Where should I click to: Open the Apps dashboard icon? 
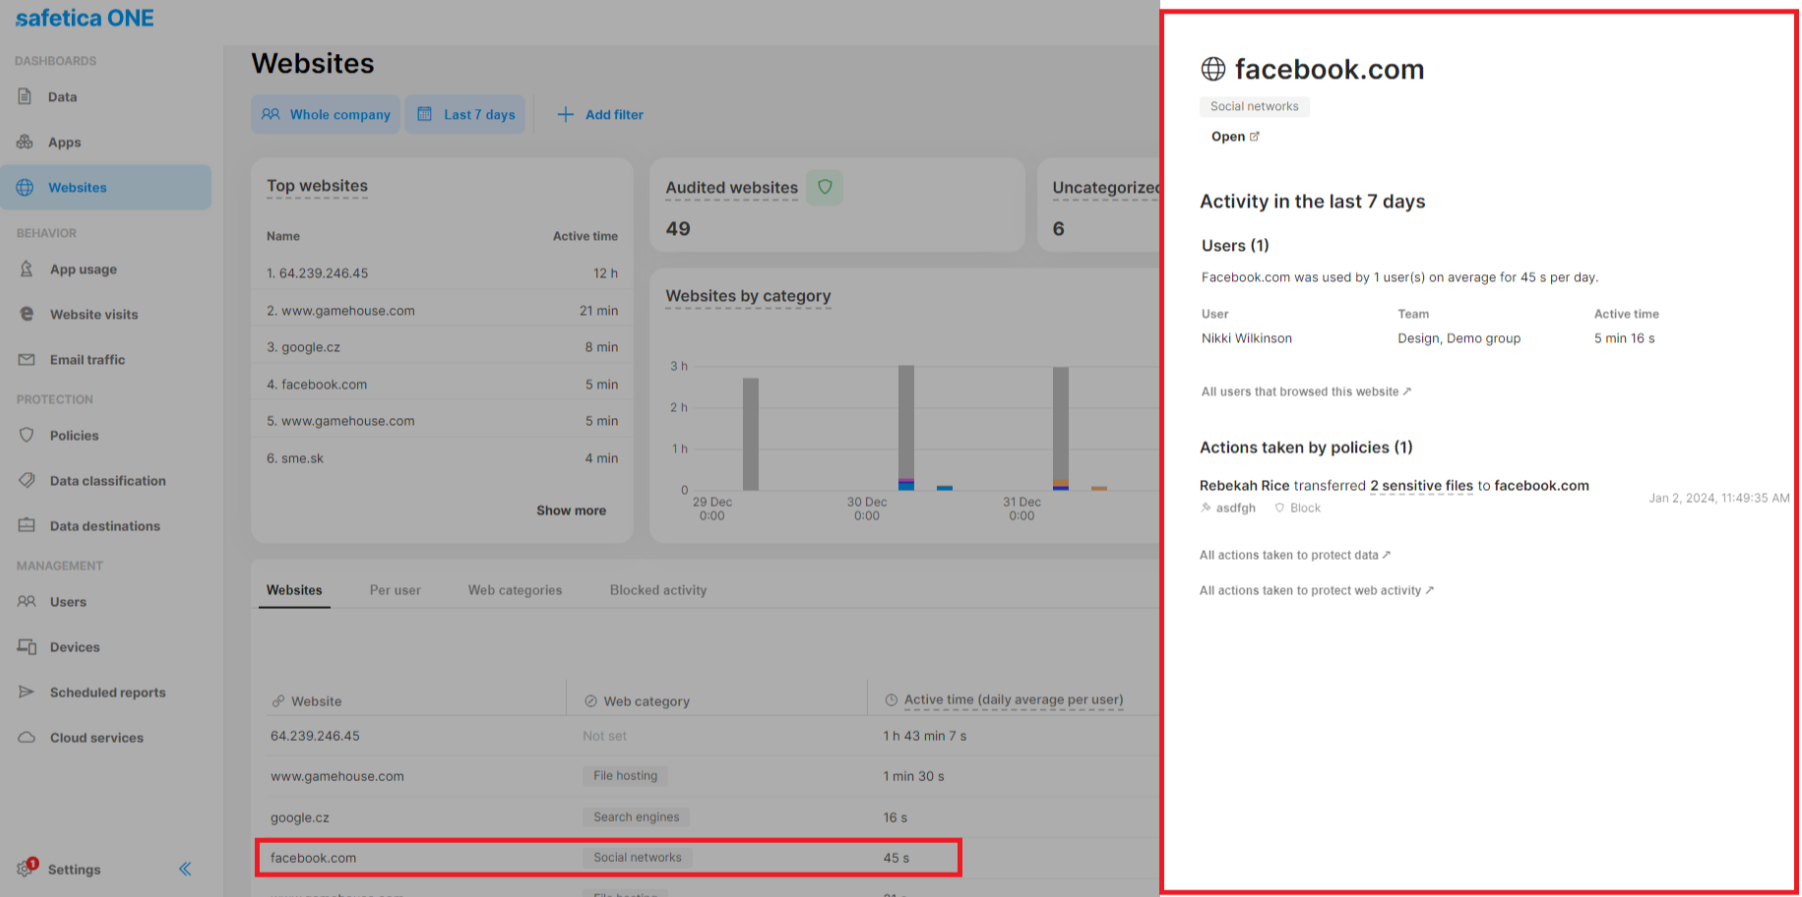pyautogui.click(x=25, y=142)
